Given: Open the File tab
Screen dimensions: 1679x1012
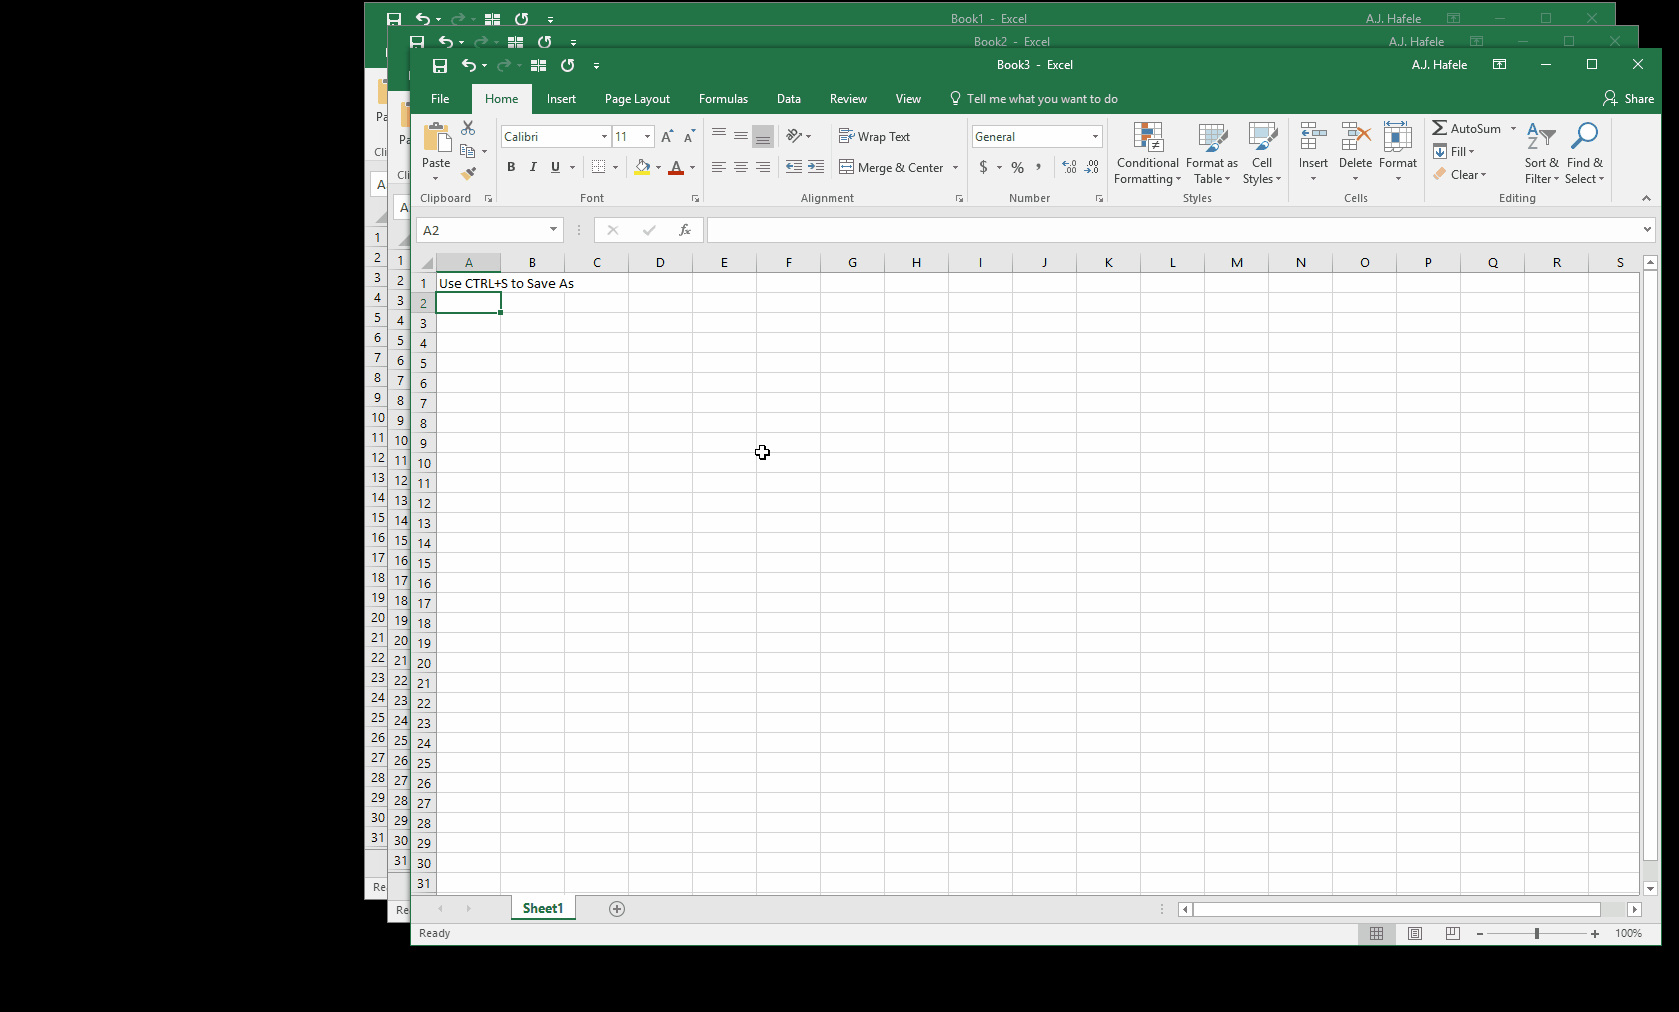Looking at the screenshot, I should tap(440, 99).
